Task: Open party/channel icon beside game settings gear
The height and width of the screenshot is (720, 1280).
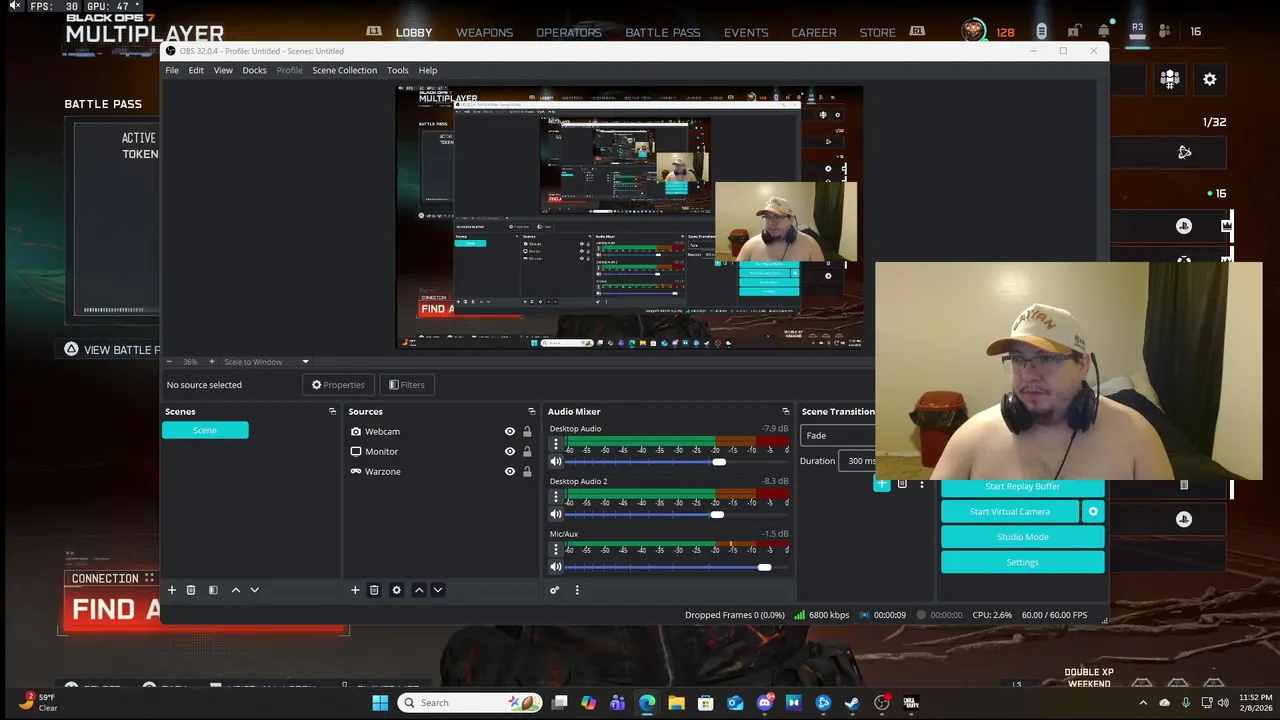Action: pyautogui.click(x=1170, y=79)
